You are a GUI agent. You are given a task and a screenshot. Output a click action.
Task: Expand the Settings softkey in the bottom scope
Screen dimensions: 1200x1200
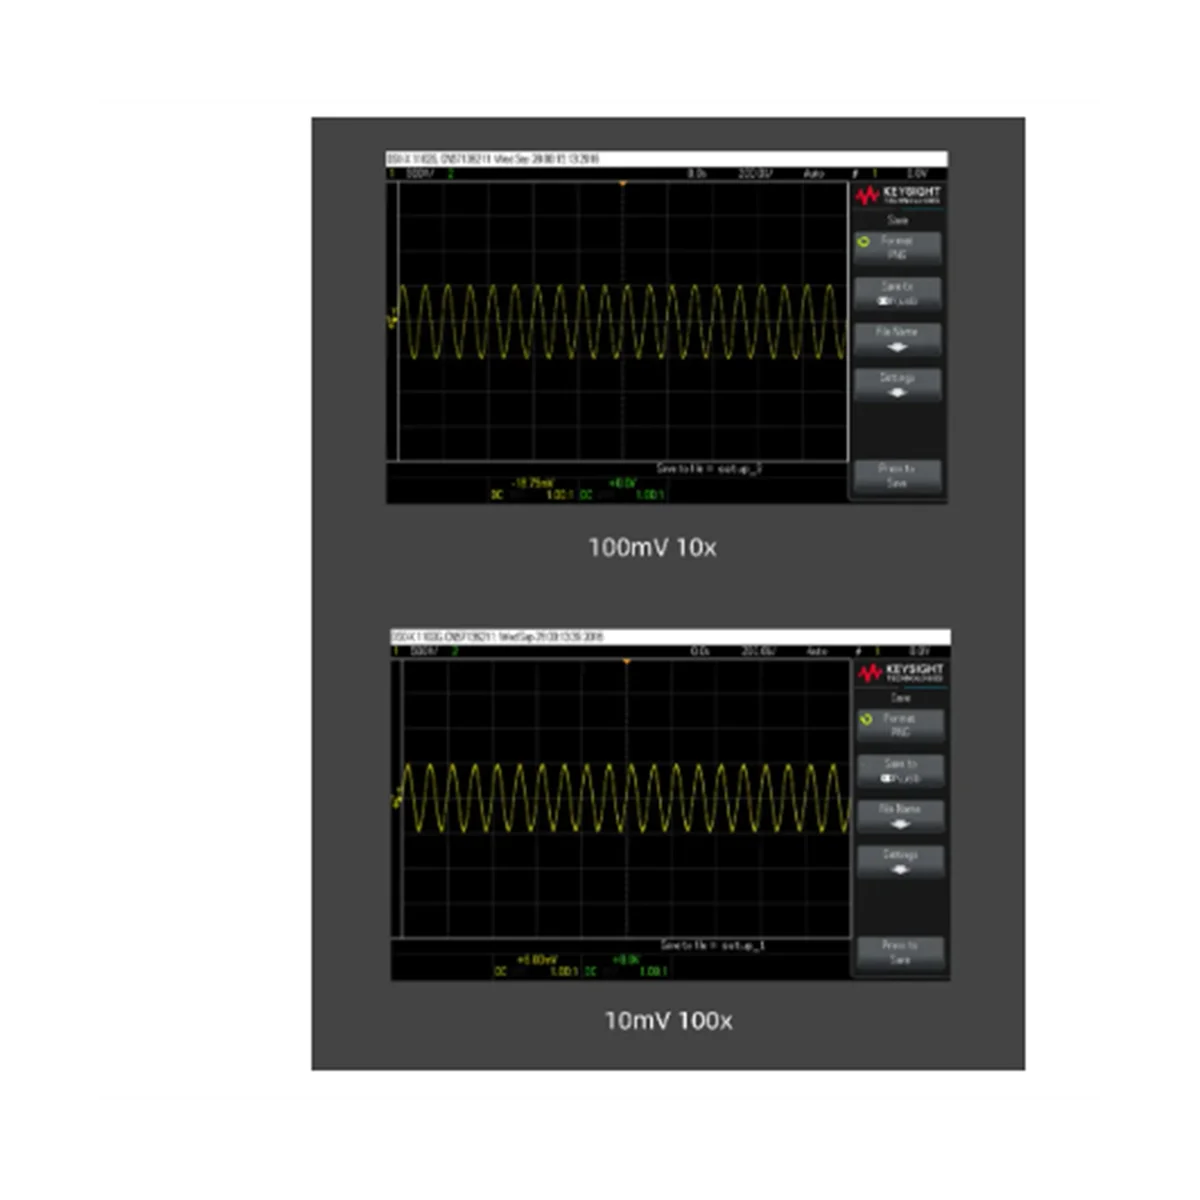point(901,861)
